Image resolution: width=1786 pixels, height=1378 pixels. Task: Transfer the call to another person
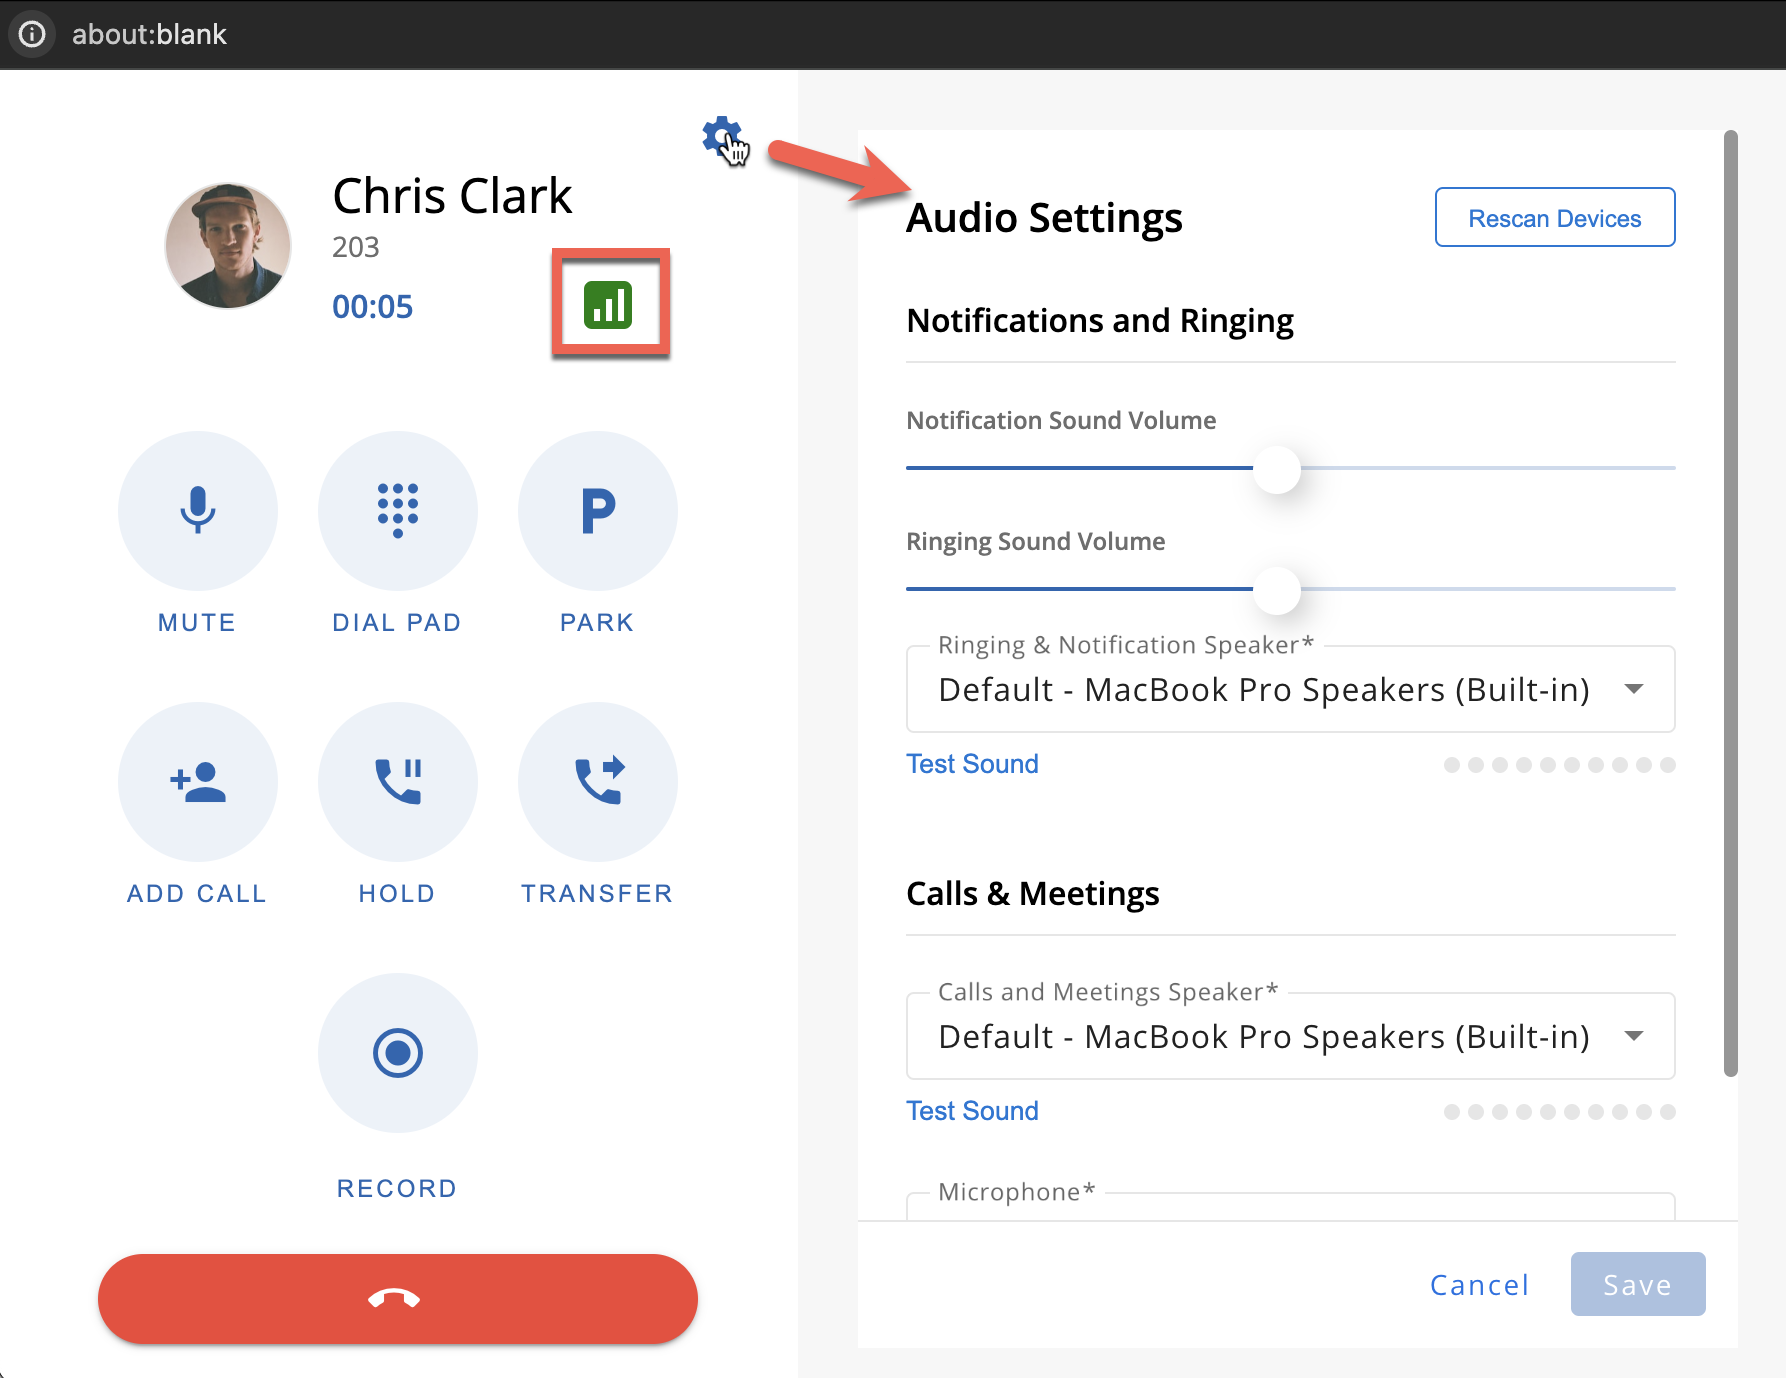click(597, 781)
